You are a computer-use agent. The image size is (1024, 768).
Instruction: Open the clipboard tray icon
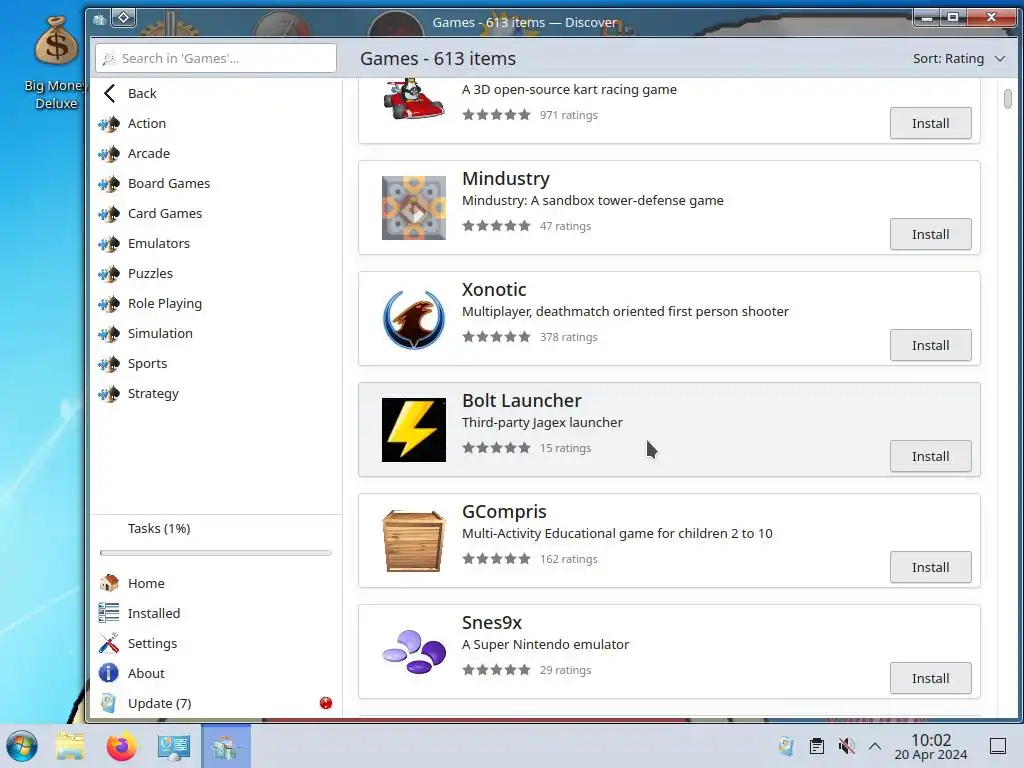(x=816, y=746)
